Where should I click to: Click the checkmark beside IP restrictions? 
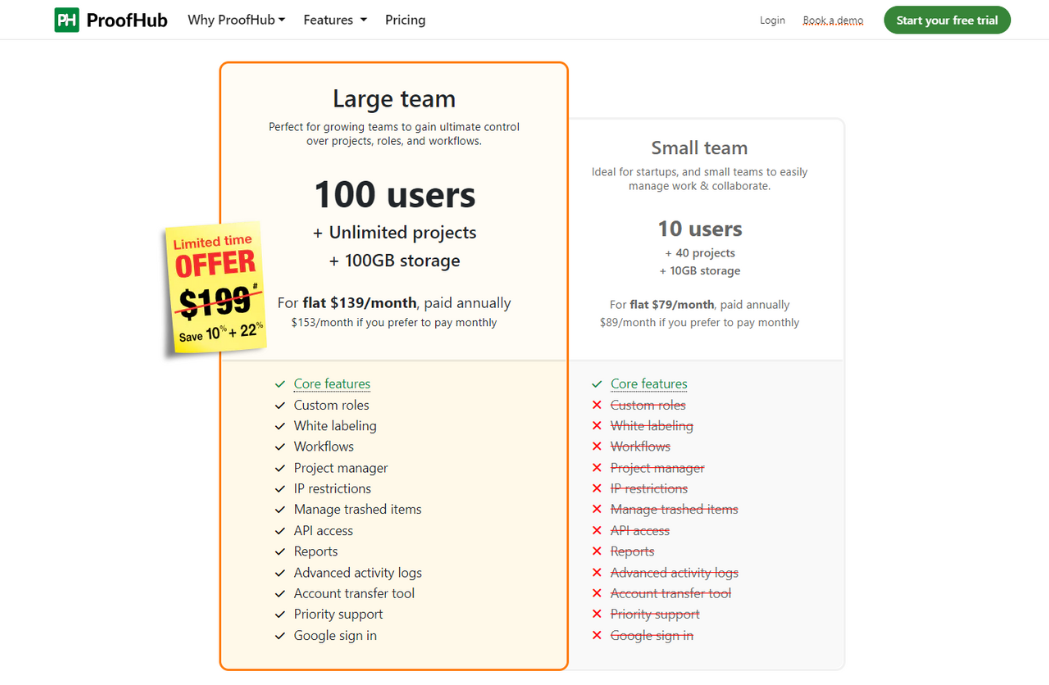(280, 488)
